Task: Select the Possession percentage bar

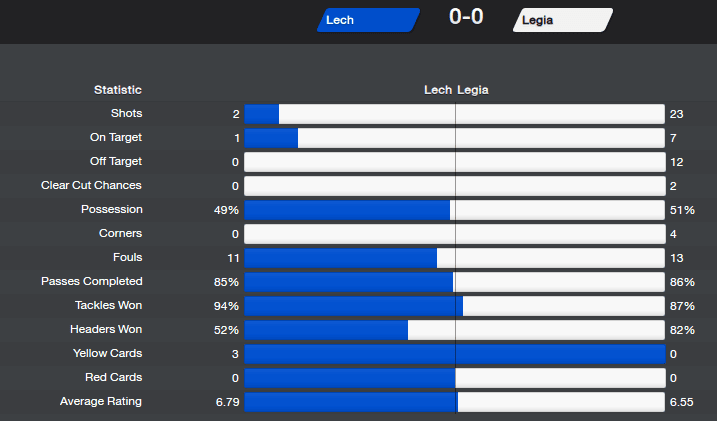Action: click(x=455, y=210)
